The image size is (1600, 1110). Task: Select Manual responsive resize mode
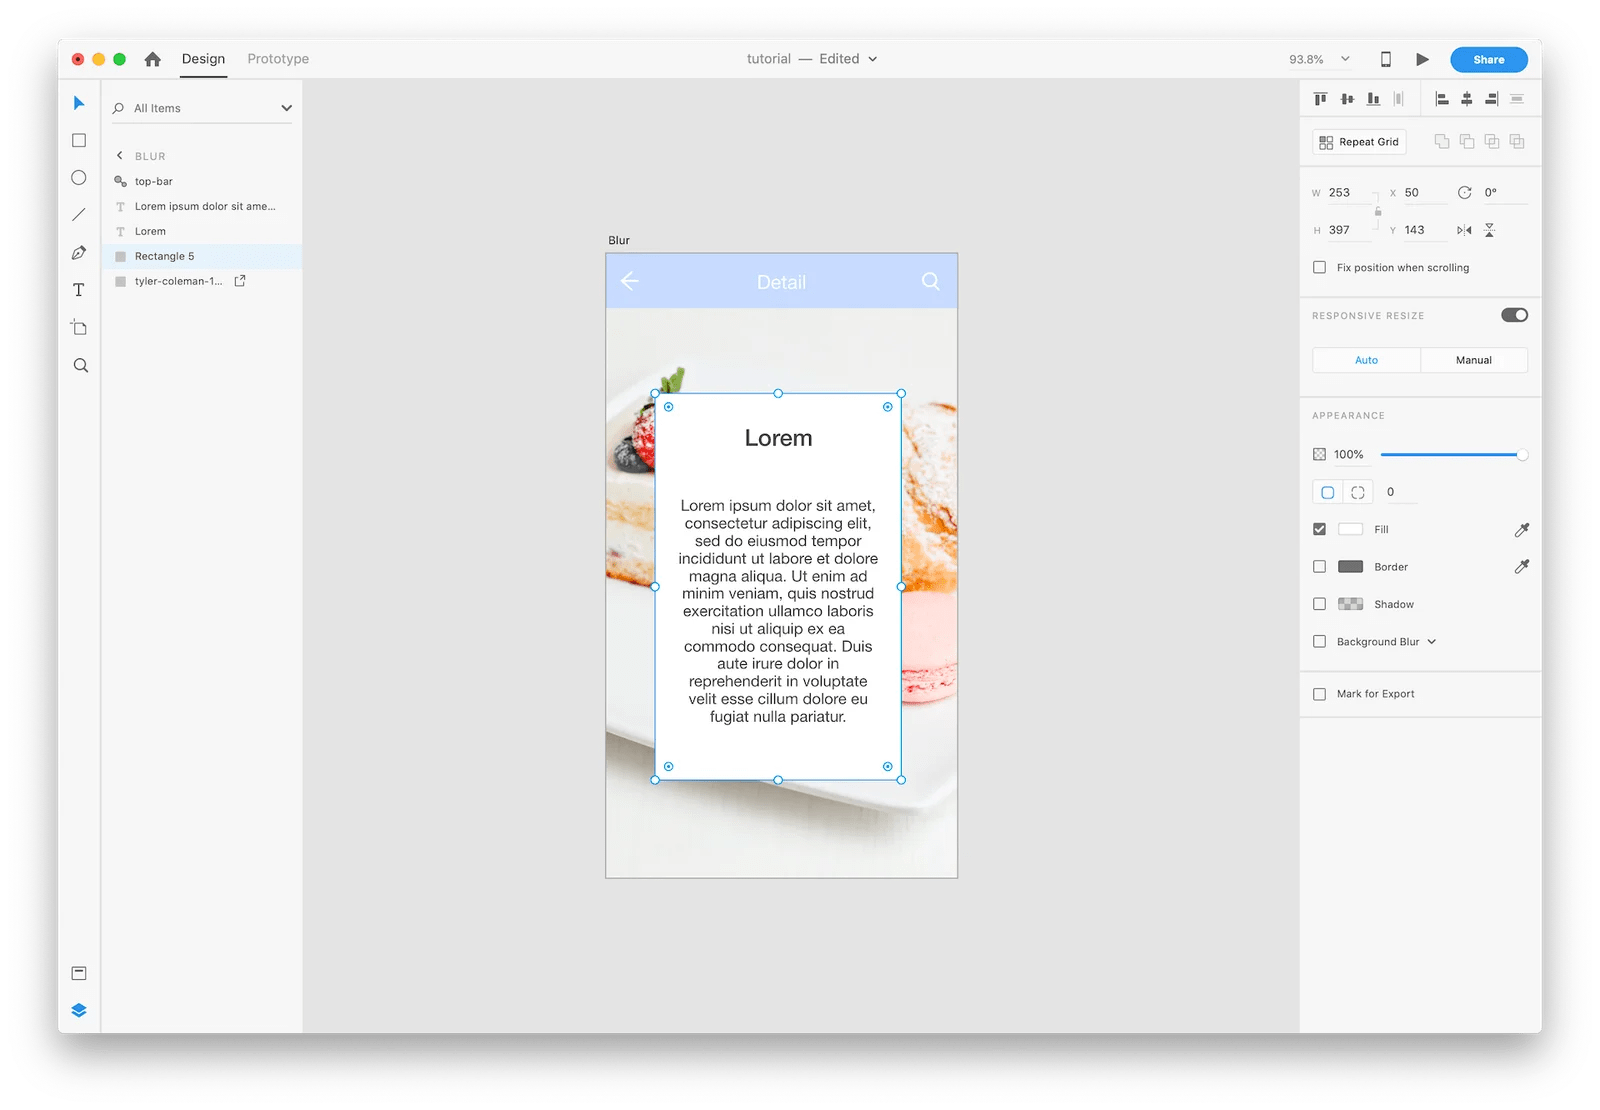(1474, 360)
